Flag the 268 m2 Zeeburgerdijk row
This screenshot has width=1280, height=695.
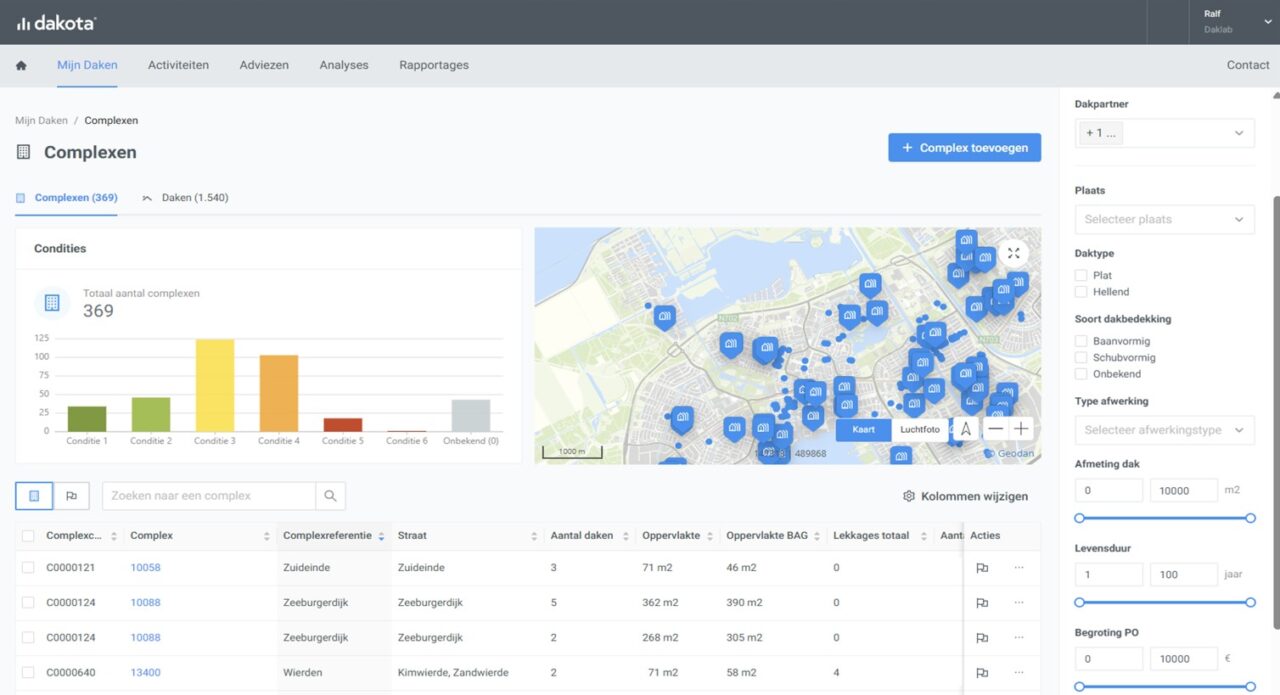tap(982, 638)
